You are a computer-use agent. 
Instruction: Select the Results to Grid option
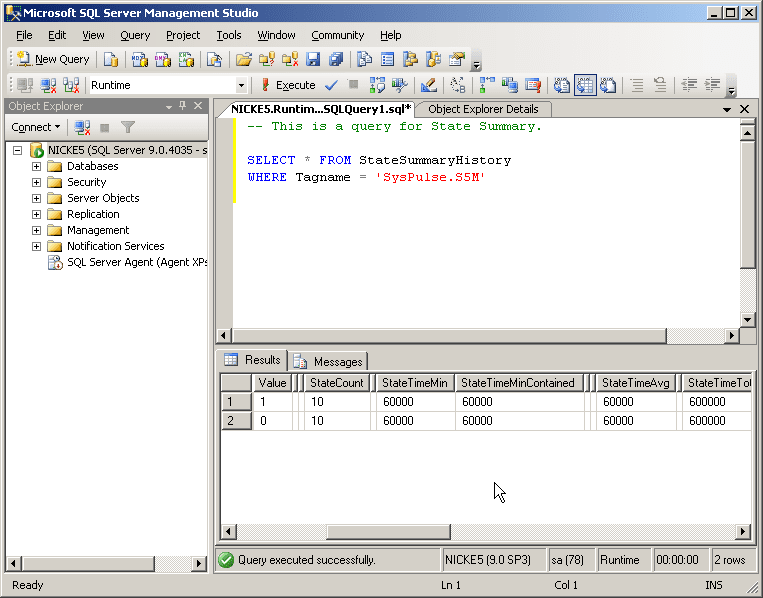click(585, 85)
